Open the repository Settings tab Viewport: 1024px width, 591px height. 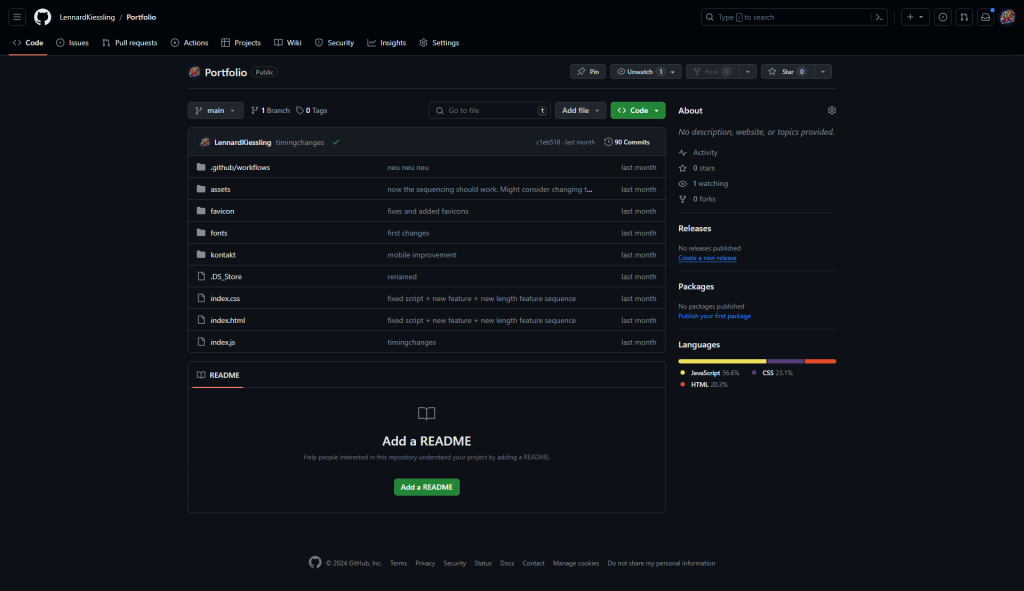[x=440, y=42]
